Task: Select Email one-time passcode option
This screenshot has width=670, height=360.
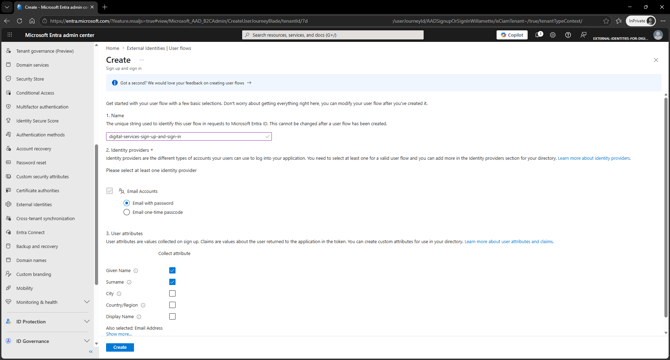Action: (x=126, y=212)
